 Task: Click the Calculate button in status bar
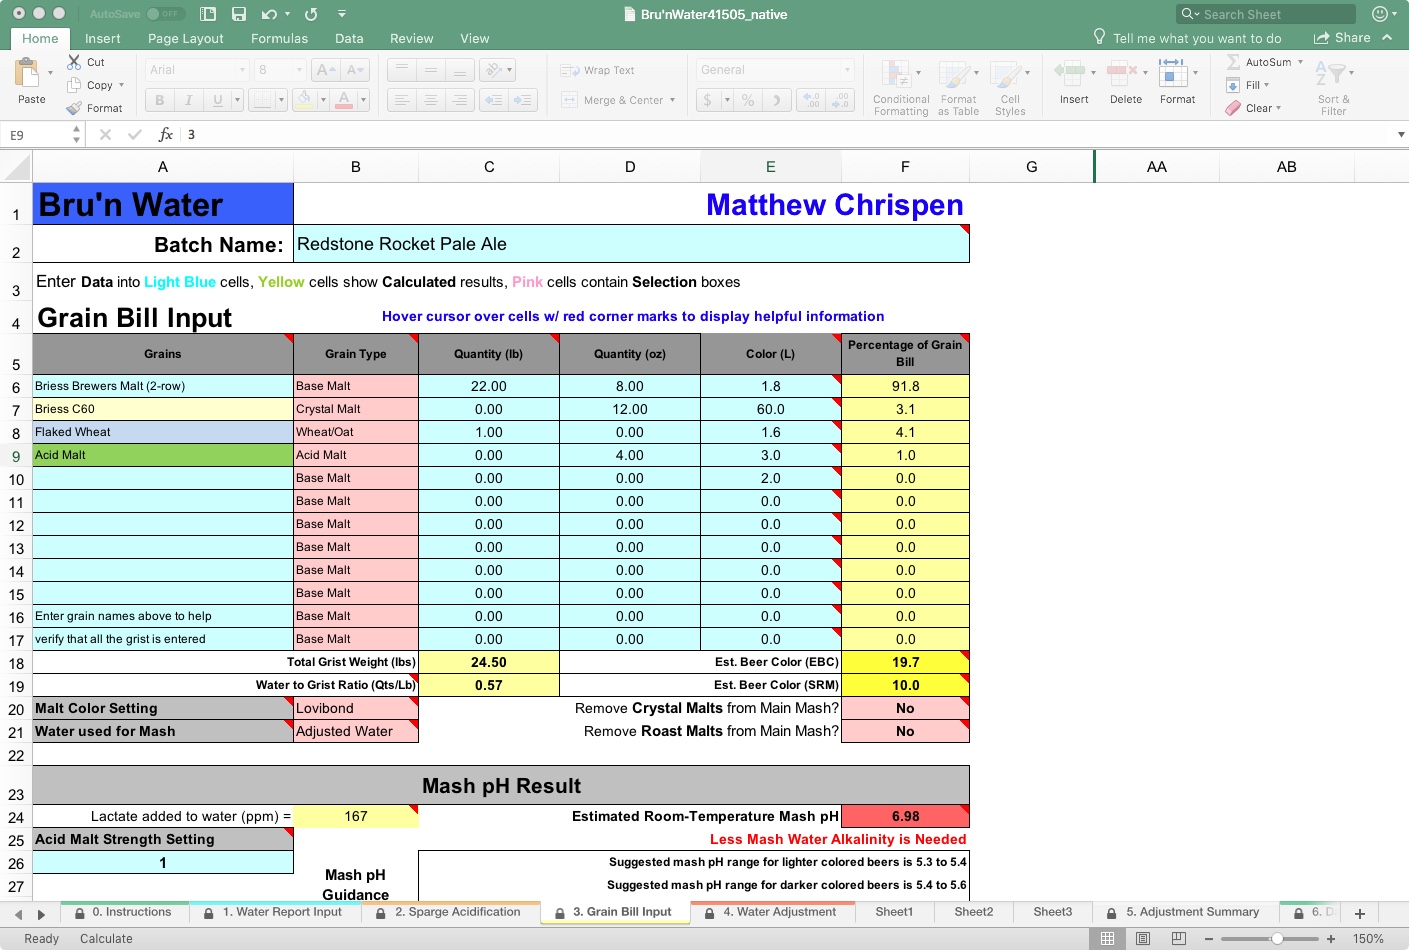click(x=105, y=938)
